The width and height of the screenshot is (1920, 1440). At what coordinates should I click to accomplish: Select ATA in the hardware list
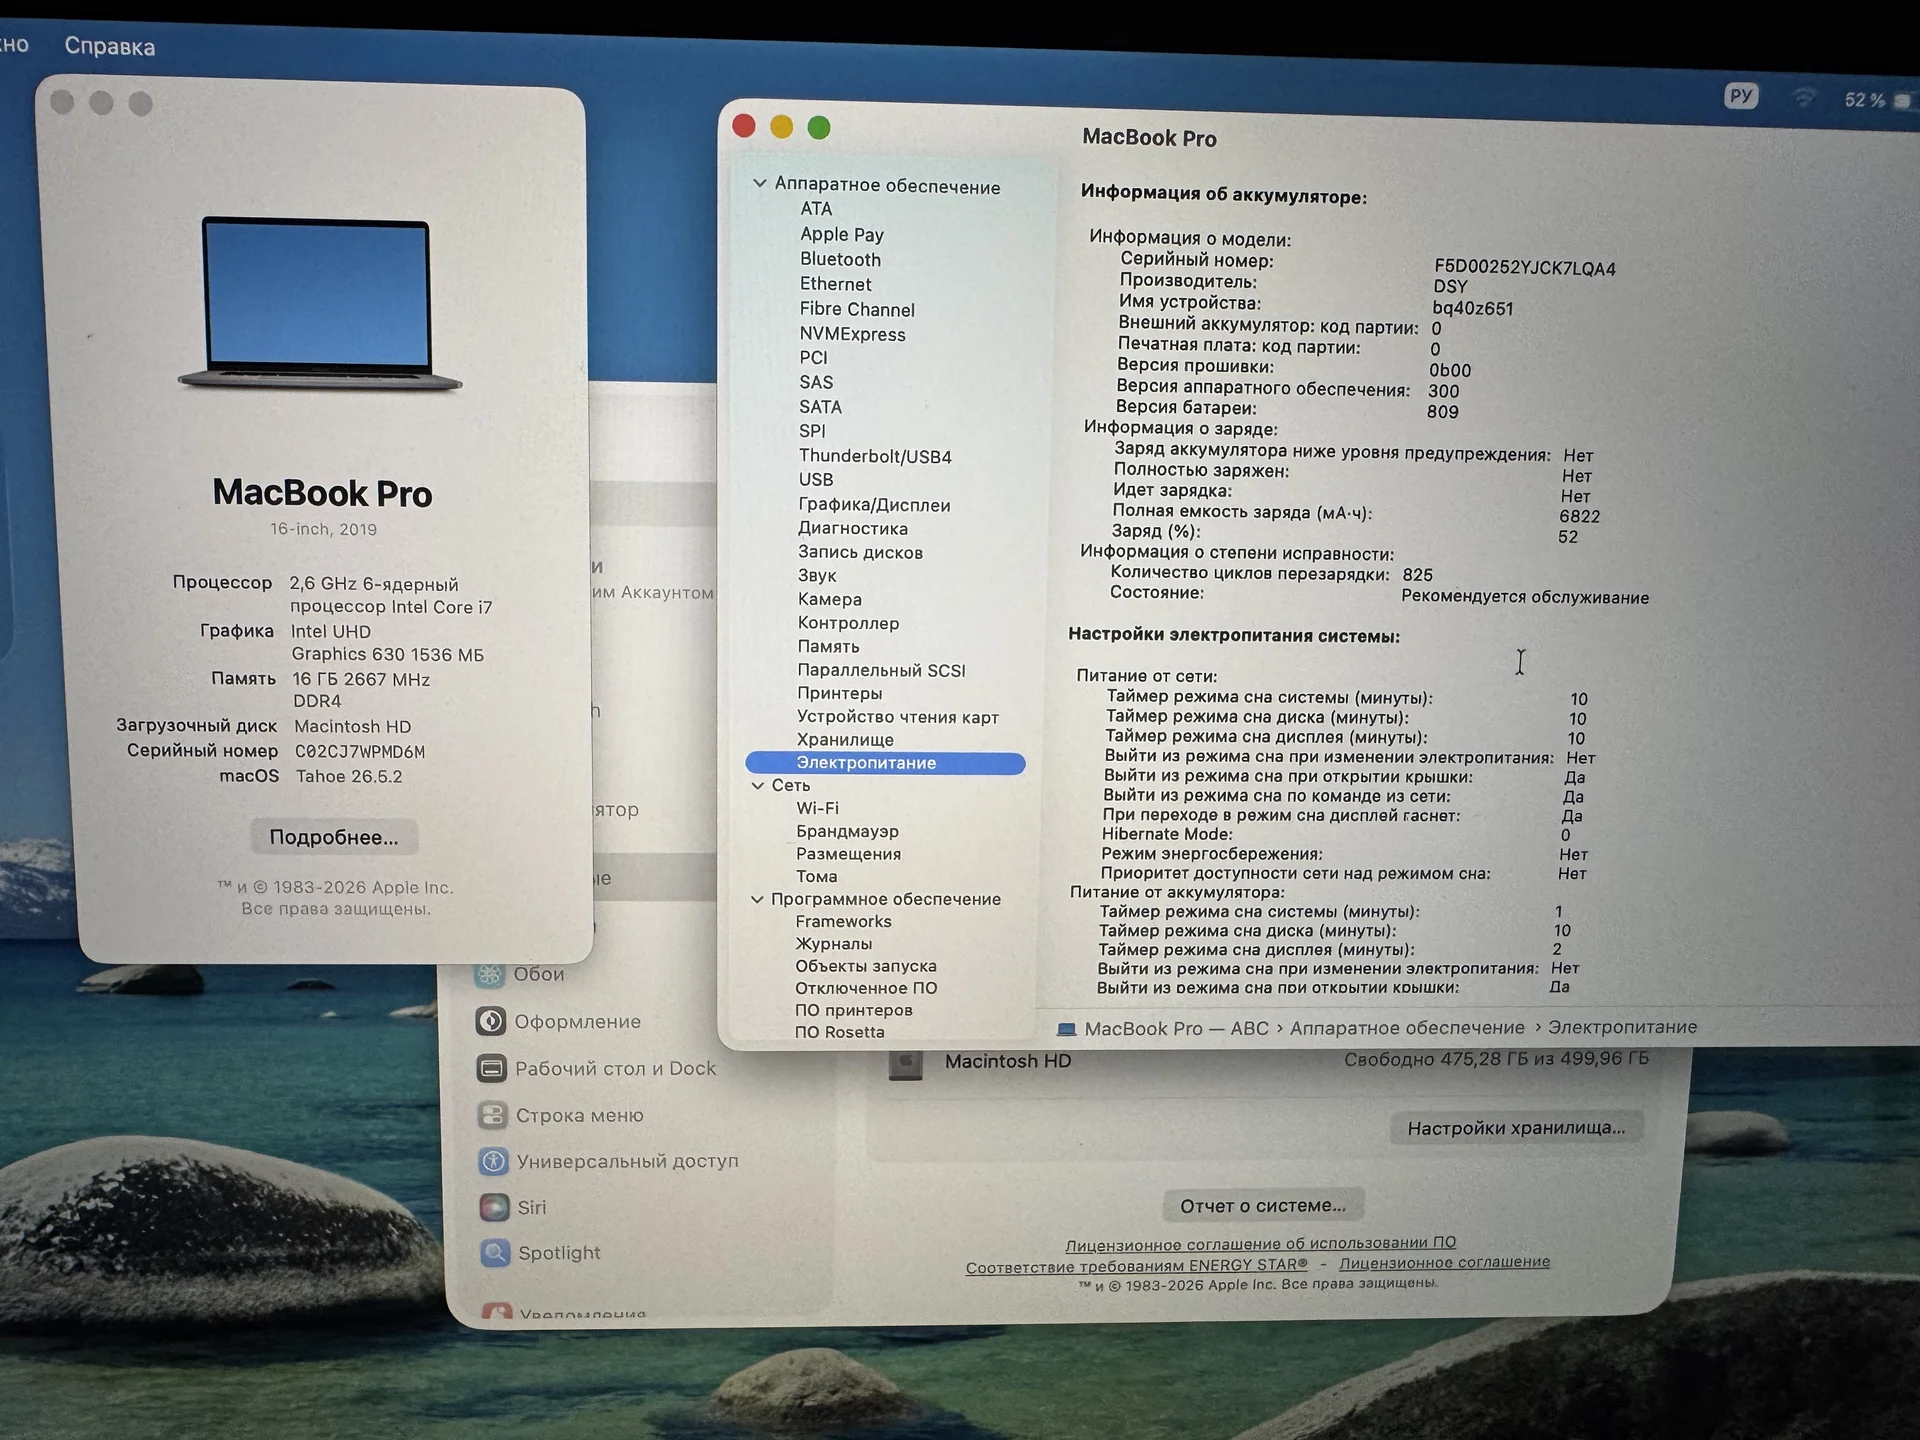pyautogui.click(x=816, y=209)
